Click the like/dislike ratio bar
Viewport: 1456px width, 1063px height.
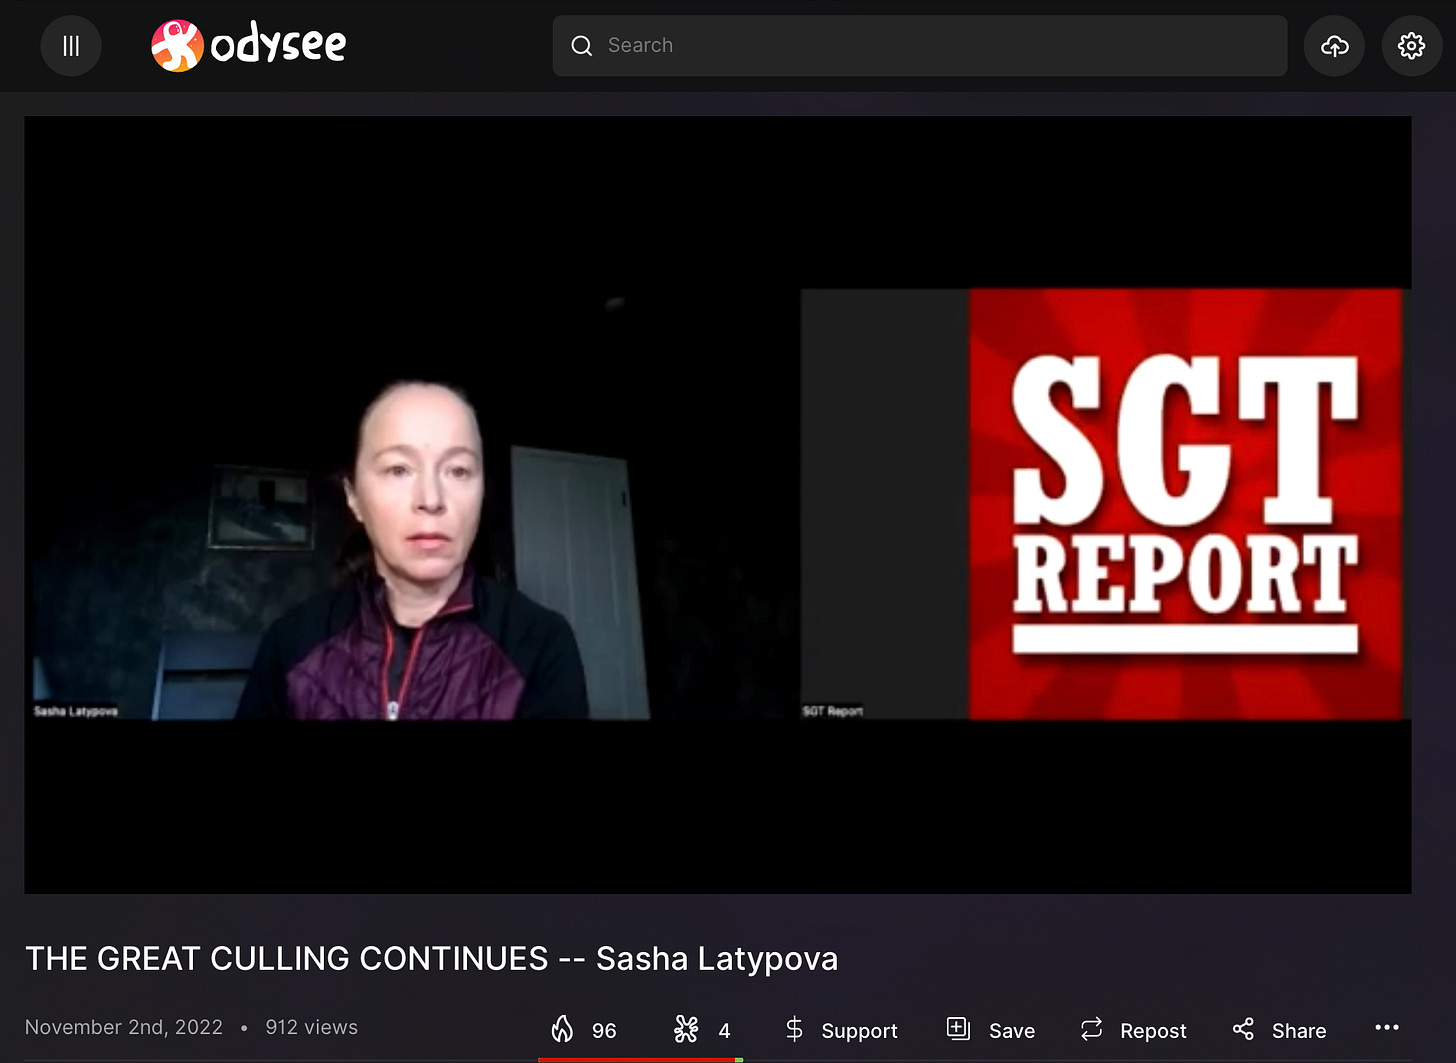coord(640,1059)
